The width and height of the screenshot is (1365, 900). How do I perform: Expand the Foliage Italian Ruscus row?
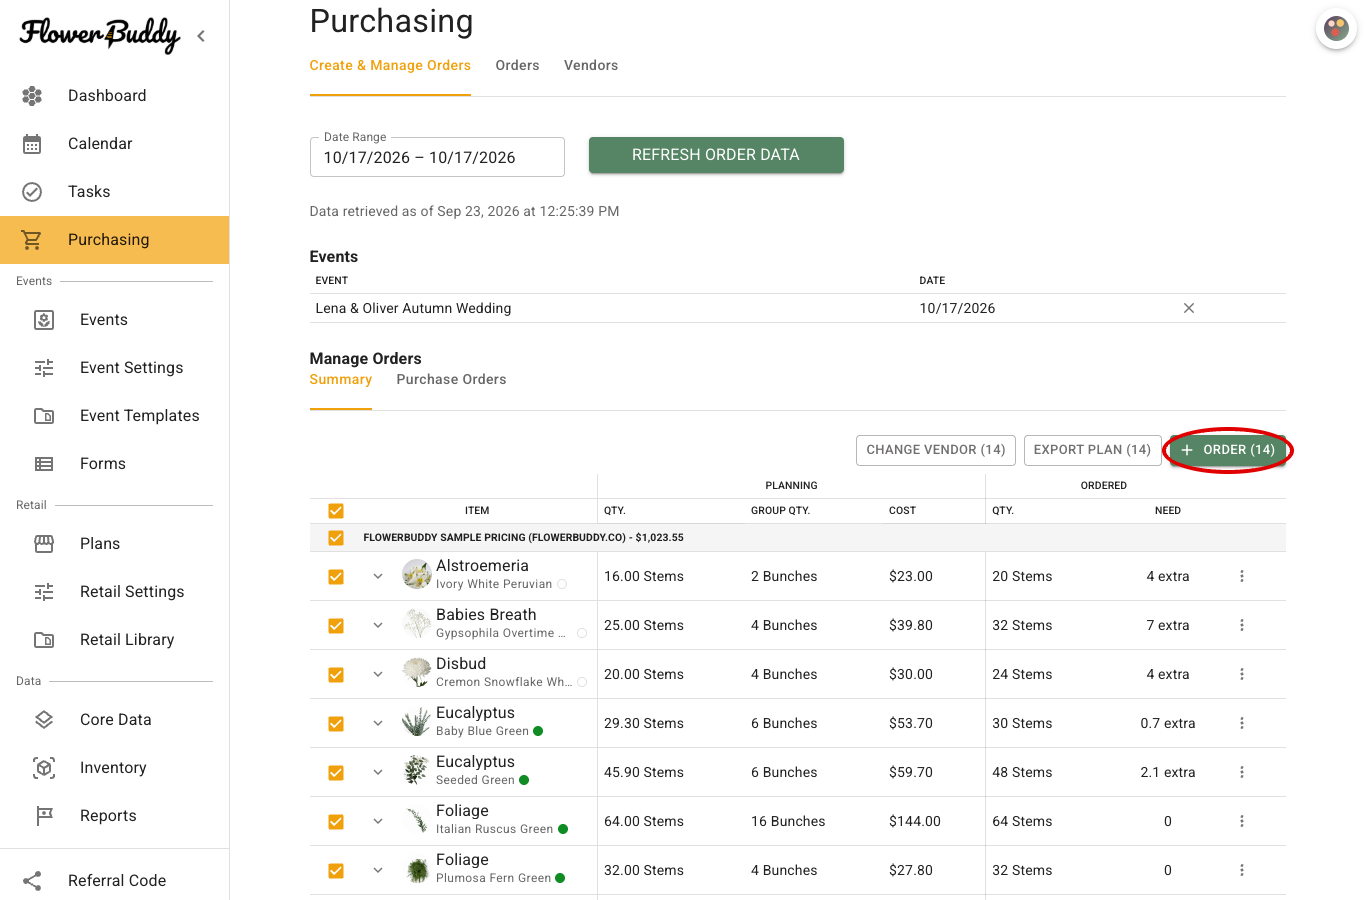(x=378, y=821)
